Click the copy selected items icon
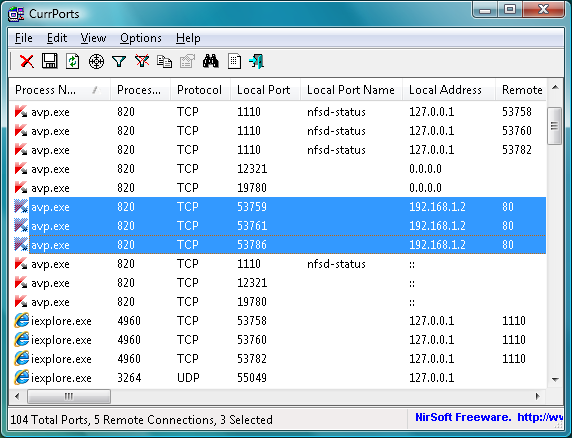The width and height of the screenshot is (572, 438). (164, 61)
